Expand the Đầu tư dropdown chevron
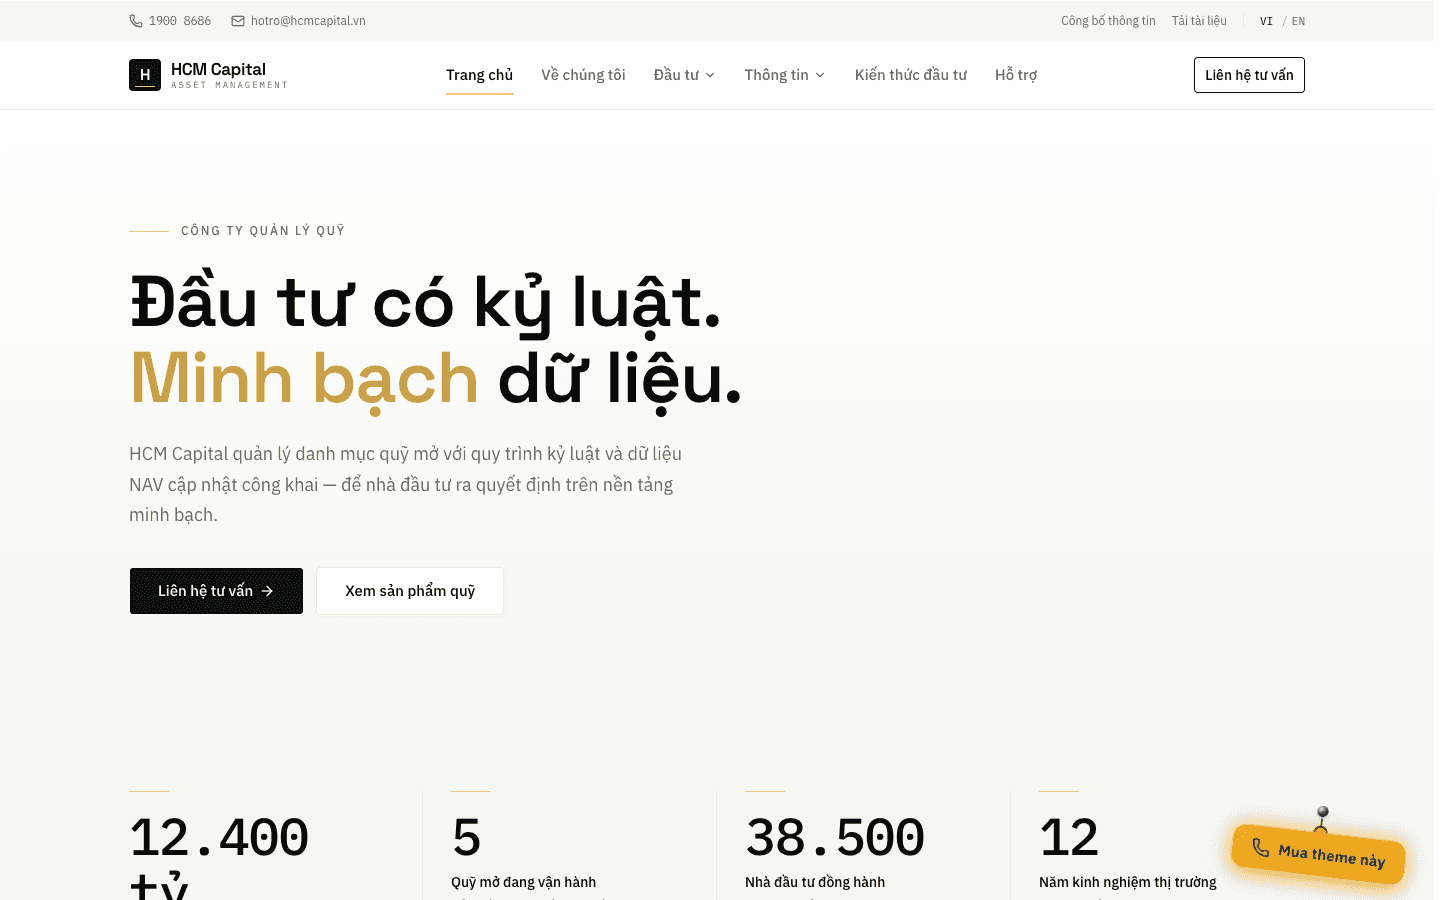Viewport: 1440px width, 900px height. [x=710, y=75]
